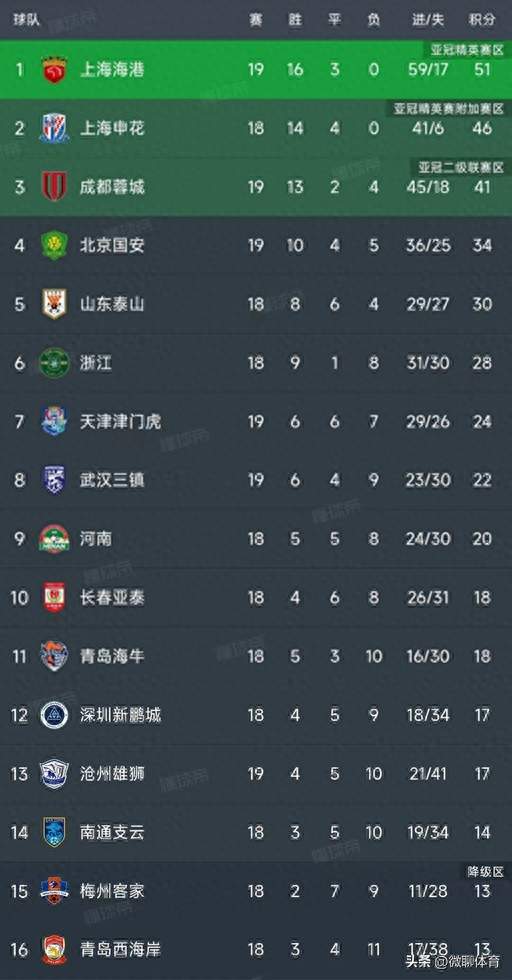Open the 长春亚泰 team name link
The width and height of the screenshot is (512, 980).
click(x=113, y=598)
